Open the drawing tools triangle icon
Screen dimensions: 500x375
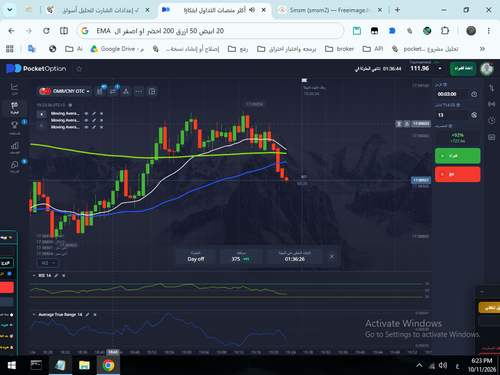tap(126, 91)
